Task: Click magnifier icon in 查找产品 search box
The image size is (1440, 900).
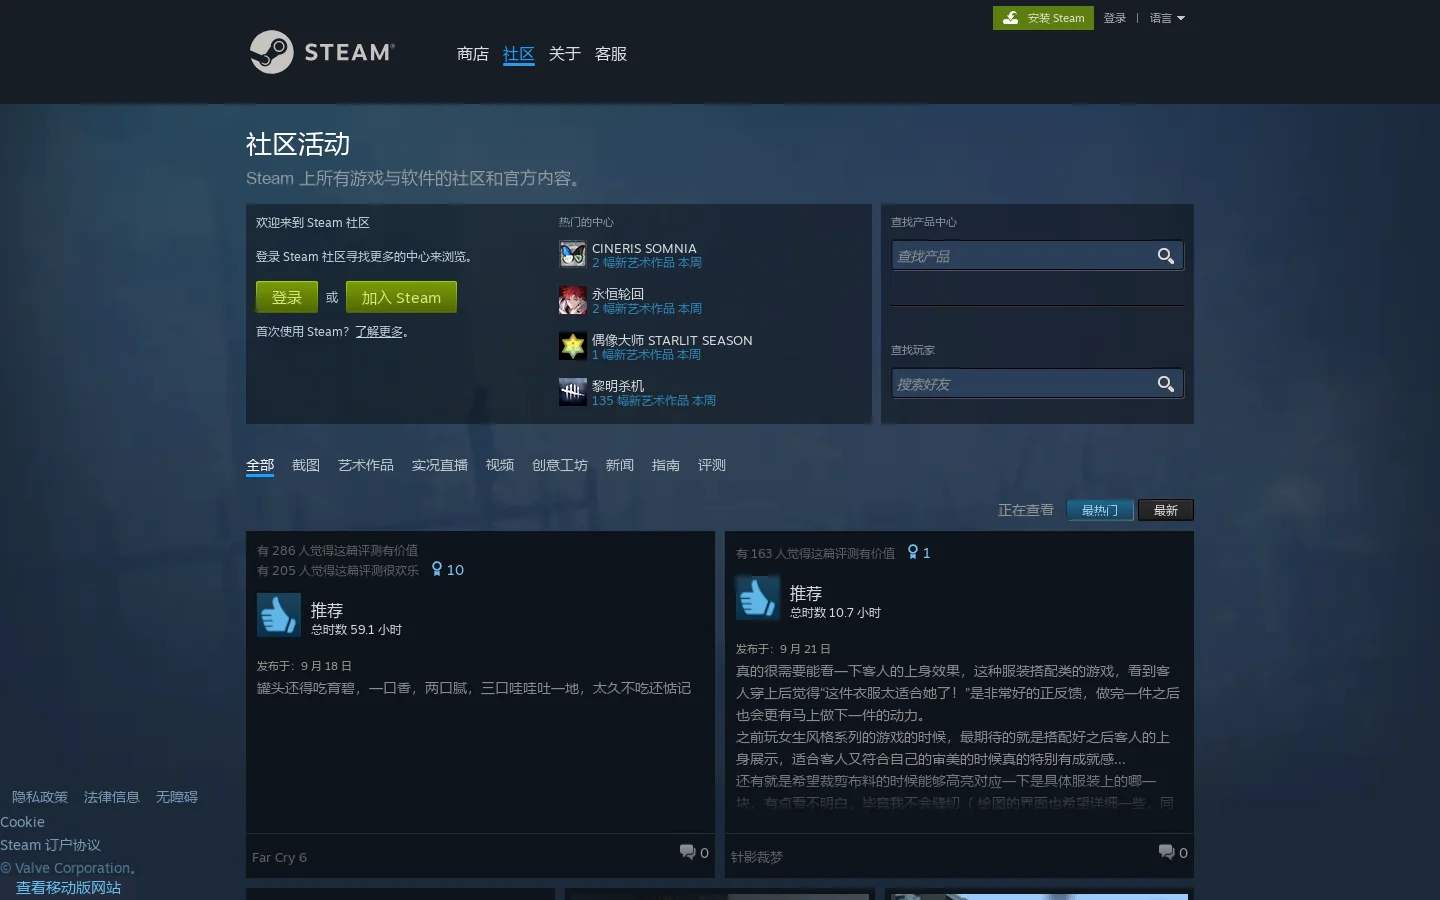Action: pos(1166,256)
